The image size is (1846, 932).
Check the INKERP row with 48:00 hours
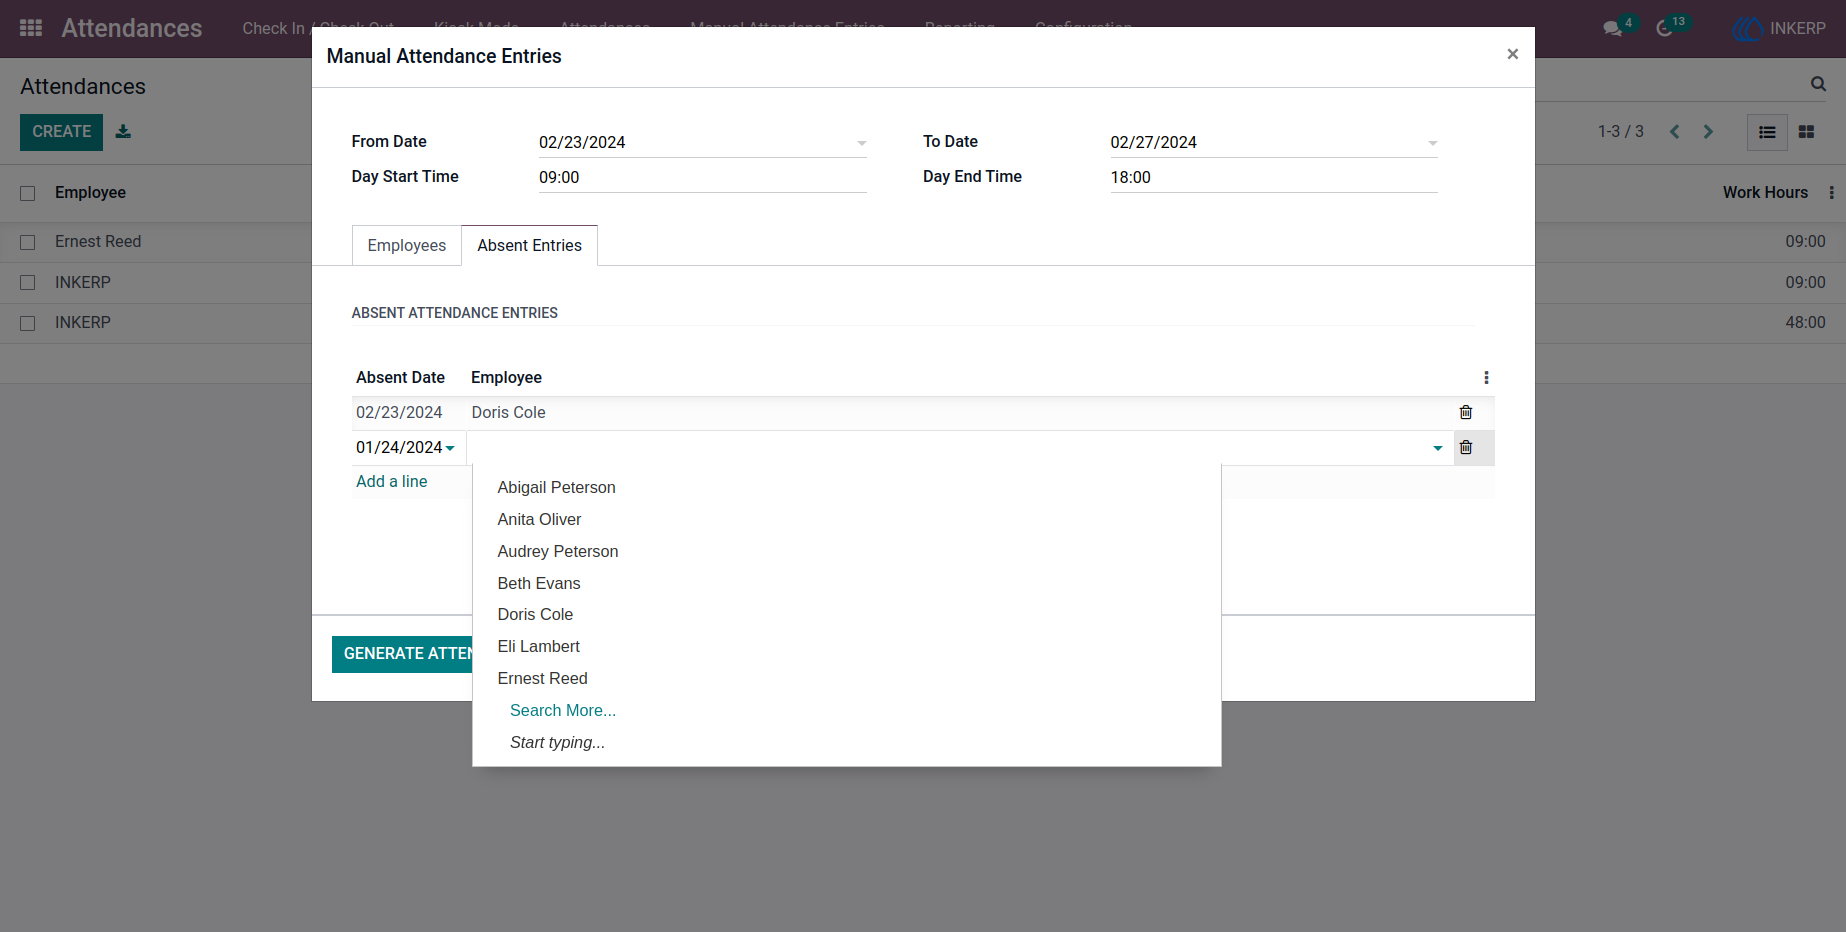[x=28, y=323]
